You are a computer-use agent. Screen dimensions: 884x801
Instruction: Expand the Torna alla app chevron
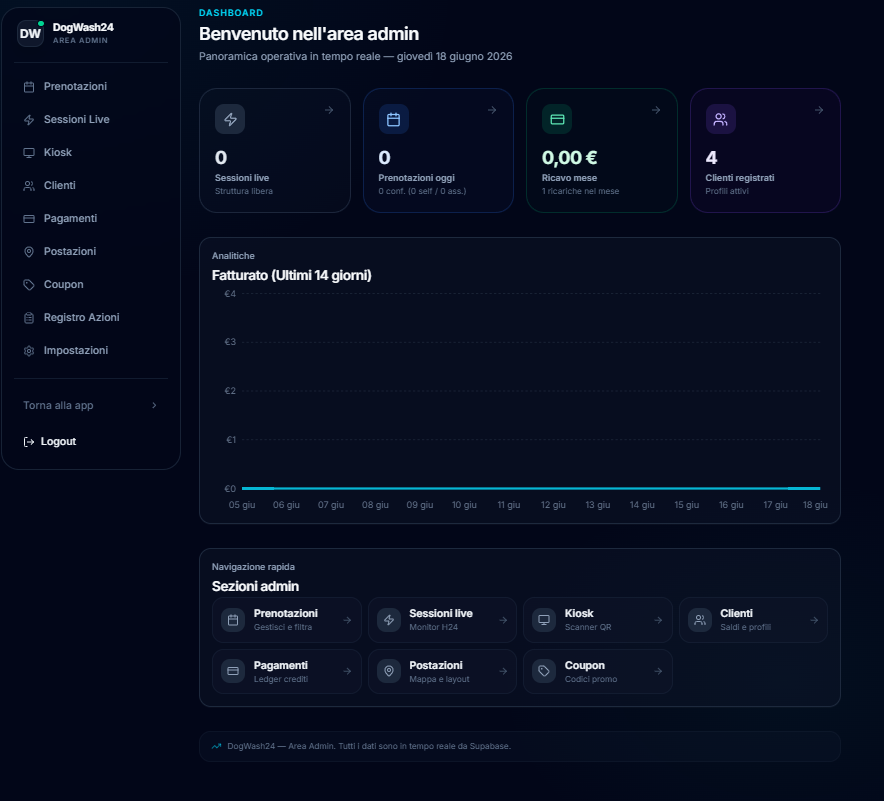[154, 405]
